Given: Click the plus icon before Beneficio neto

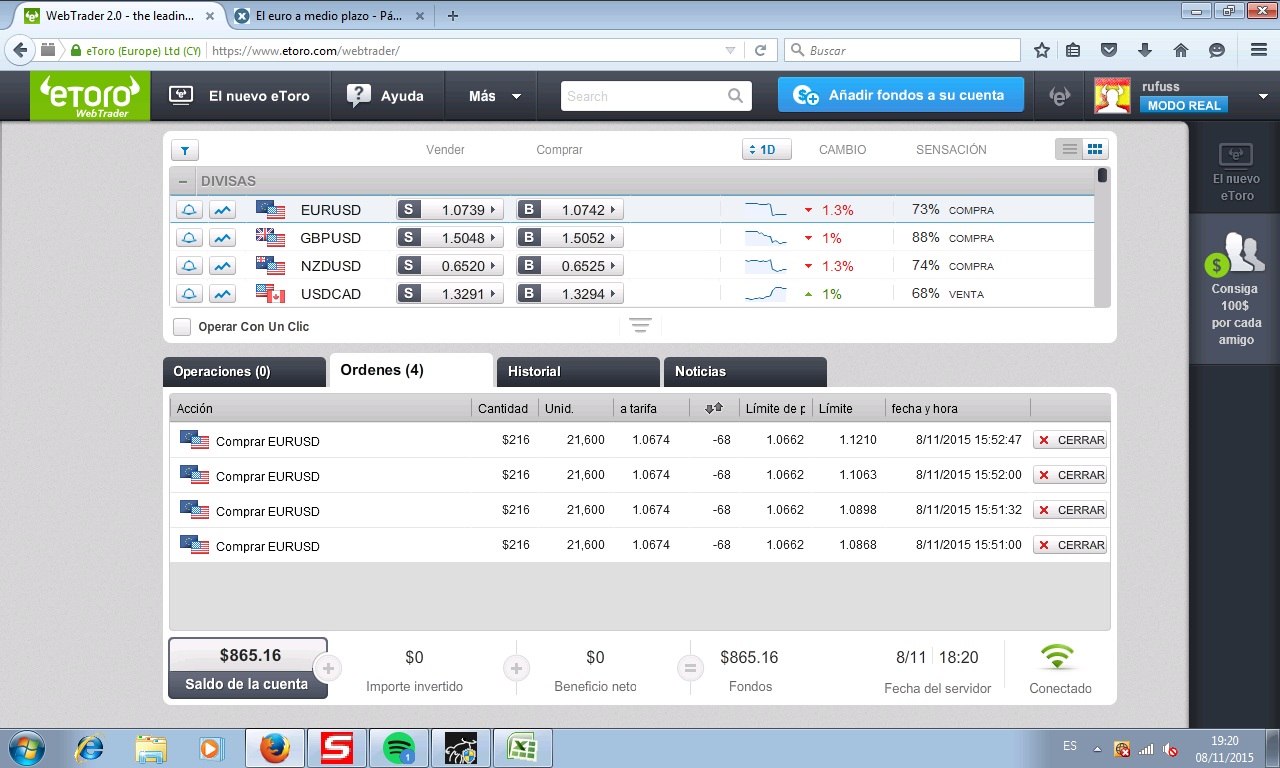Looking at the screenshot, I should (x=516, y=668).
